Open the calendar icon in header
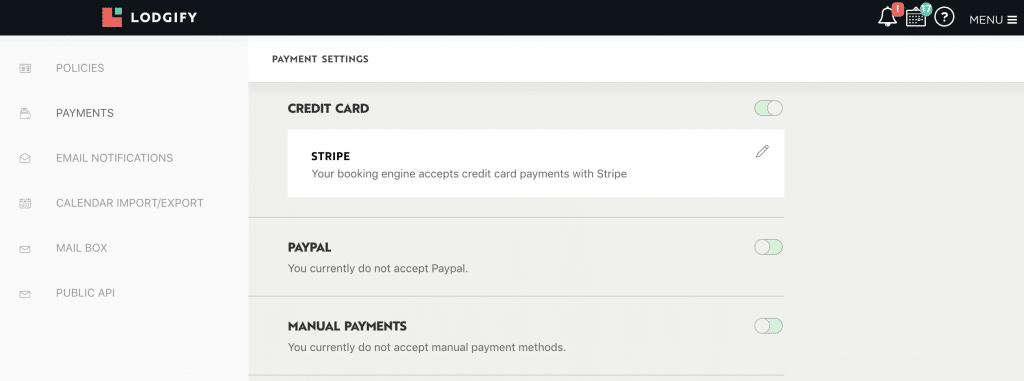 pyautogui.click(x=916, y=18)
